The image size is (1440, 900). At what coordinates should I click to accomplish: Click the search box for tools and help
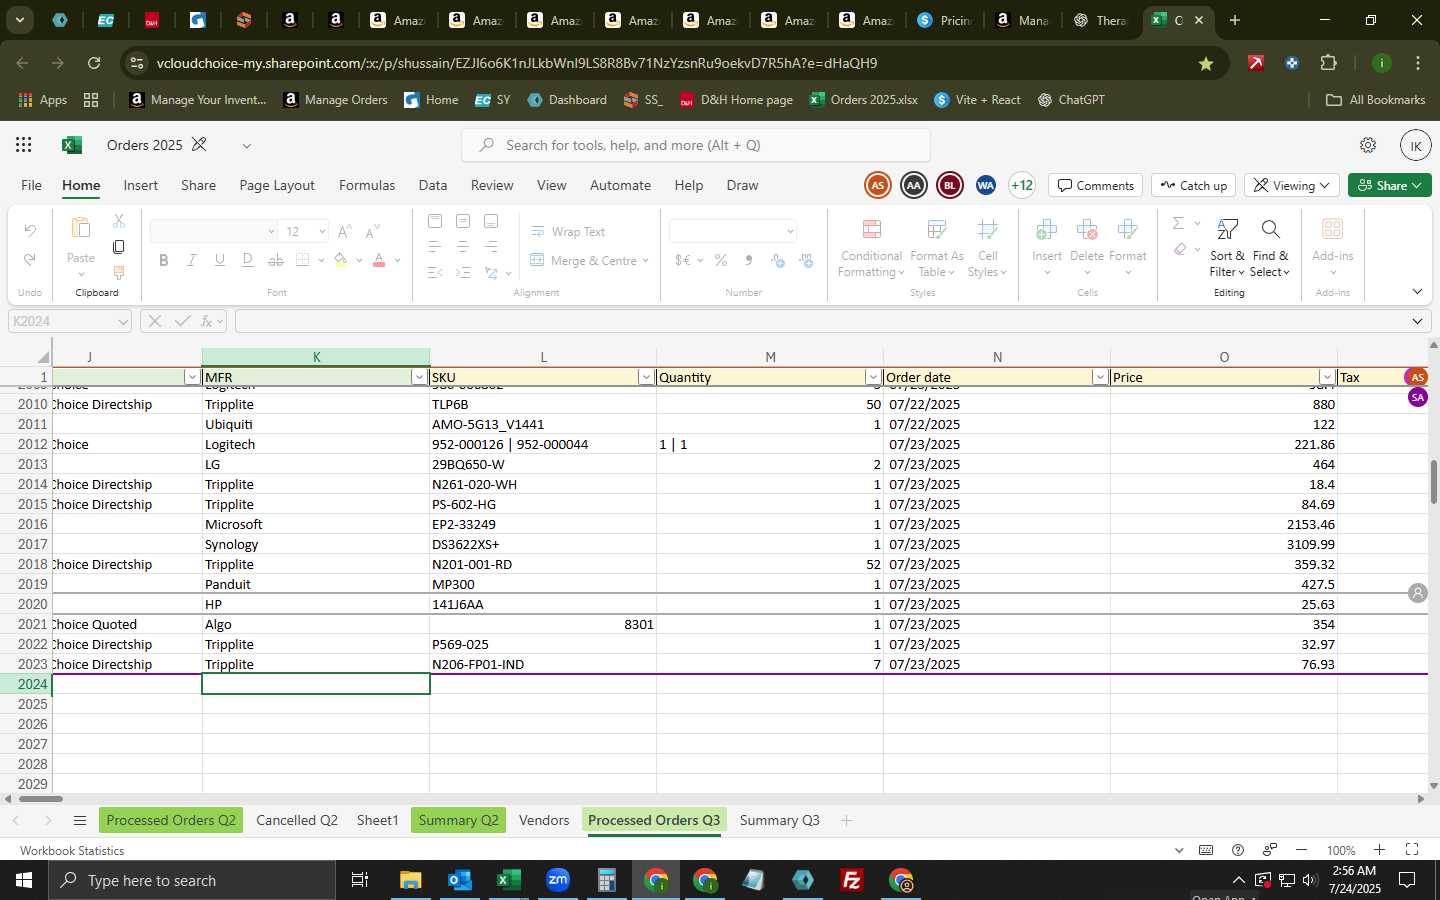696,145
